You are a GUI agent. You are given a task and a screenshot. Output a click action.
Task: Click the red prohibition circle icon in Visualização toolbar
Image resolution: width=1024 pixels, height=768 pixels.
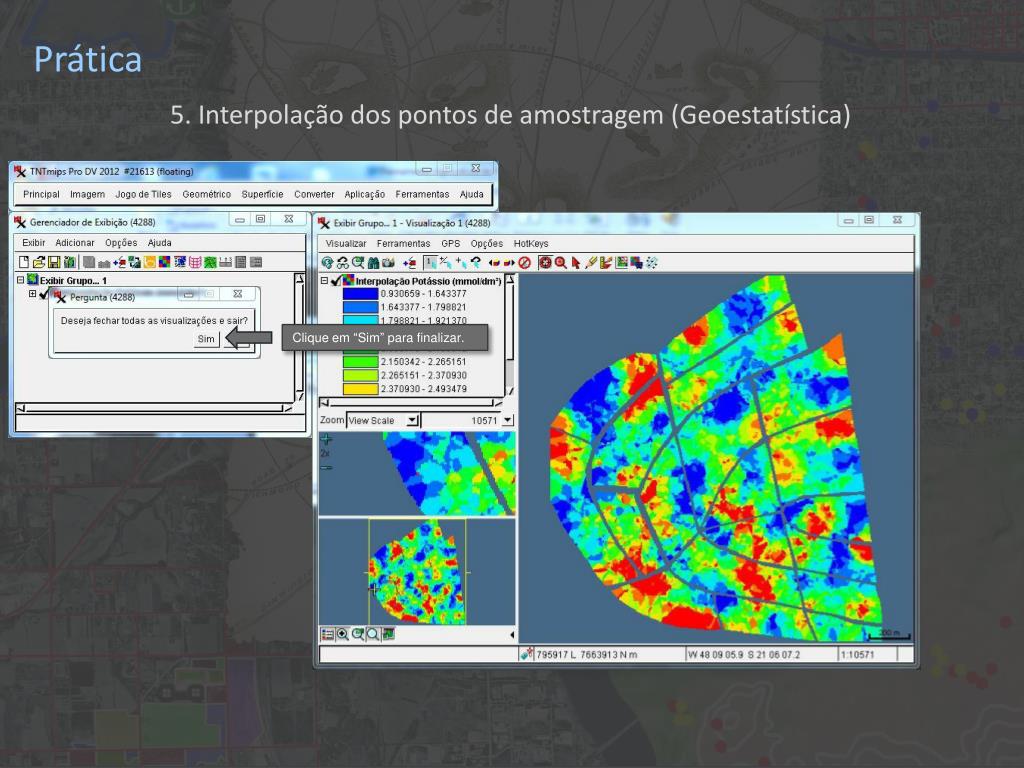tap(524, 263)
